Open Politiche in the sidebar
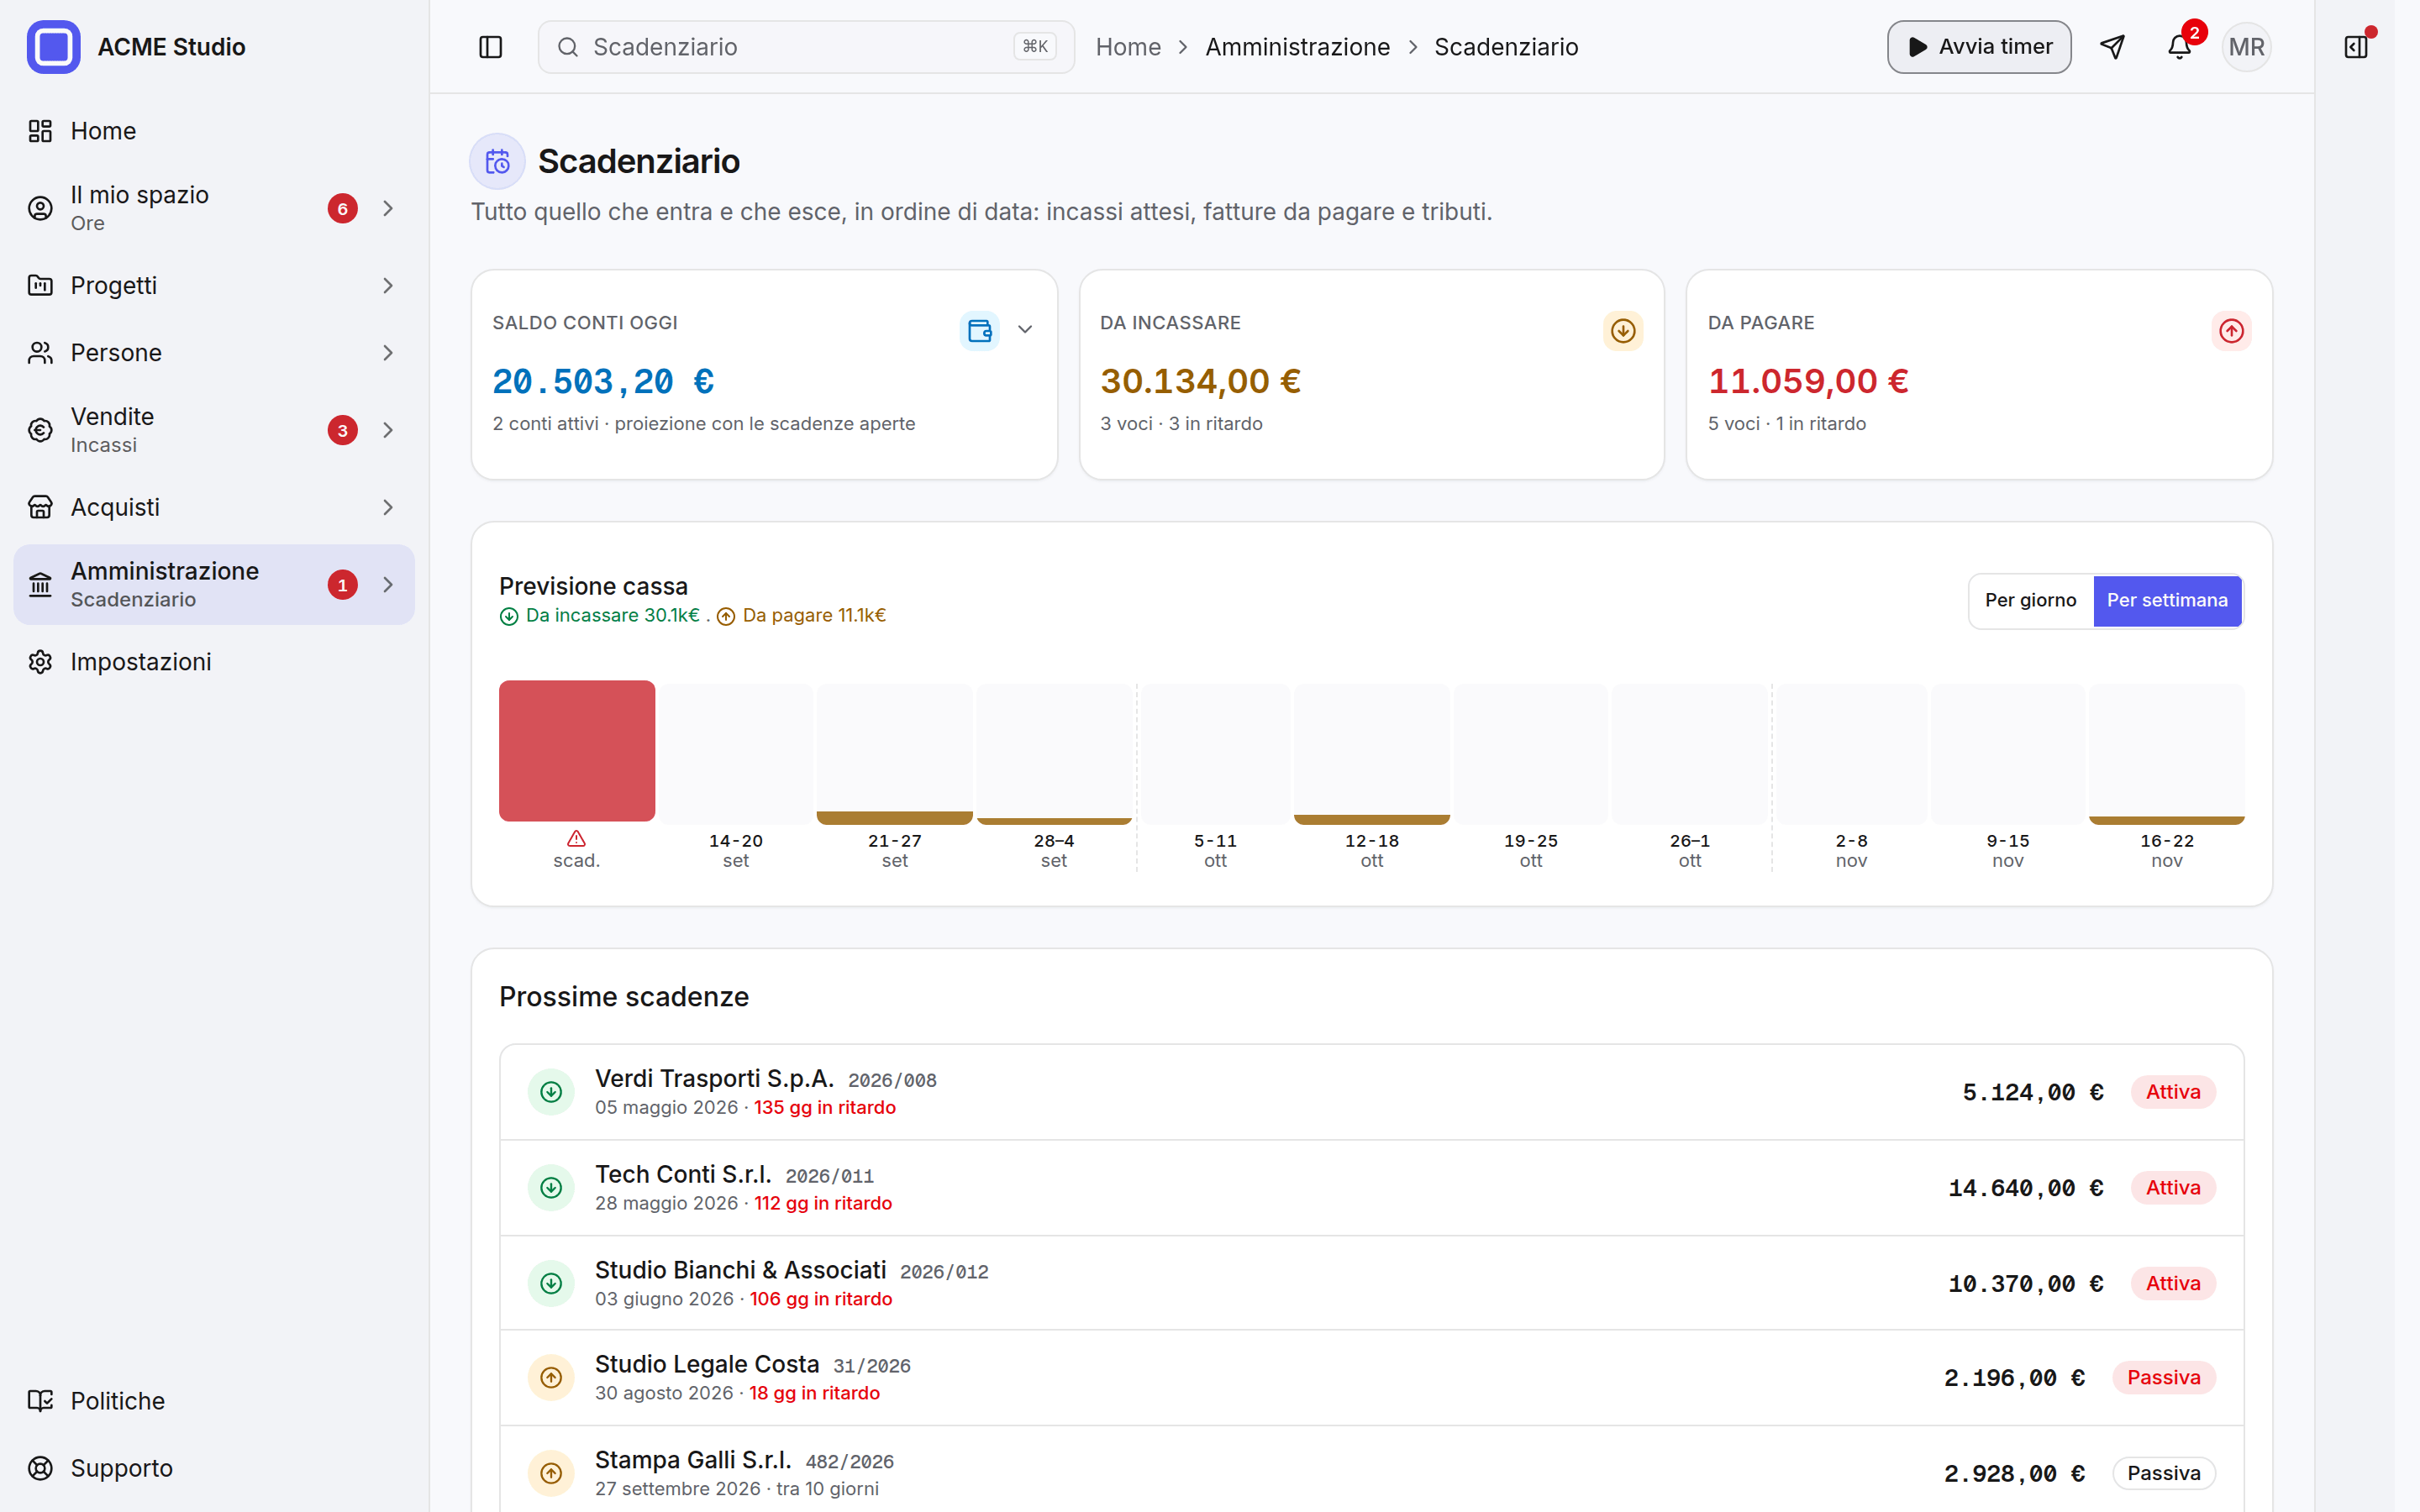 (x=214, y=1401)
